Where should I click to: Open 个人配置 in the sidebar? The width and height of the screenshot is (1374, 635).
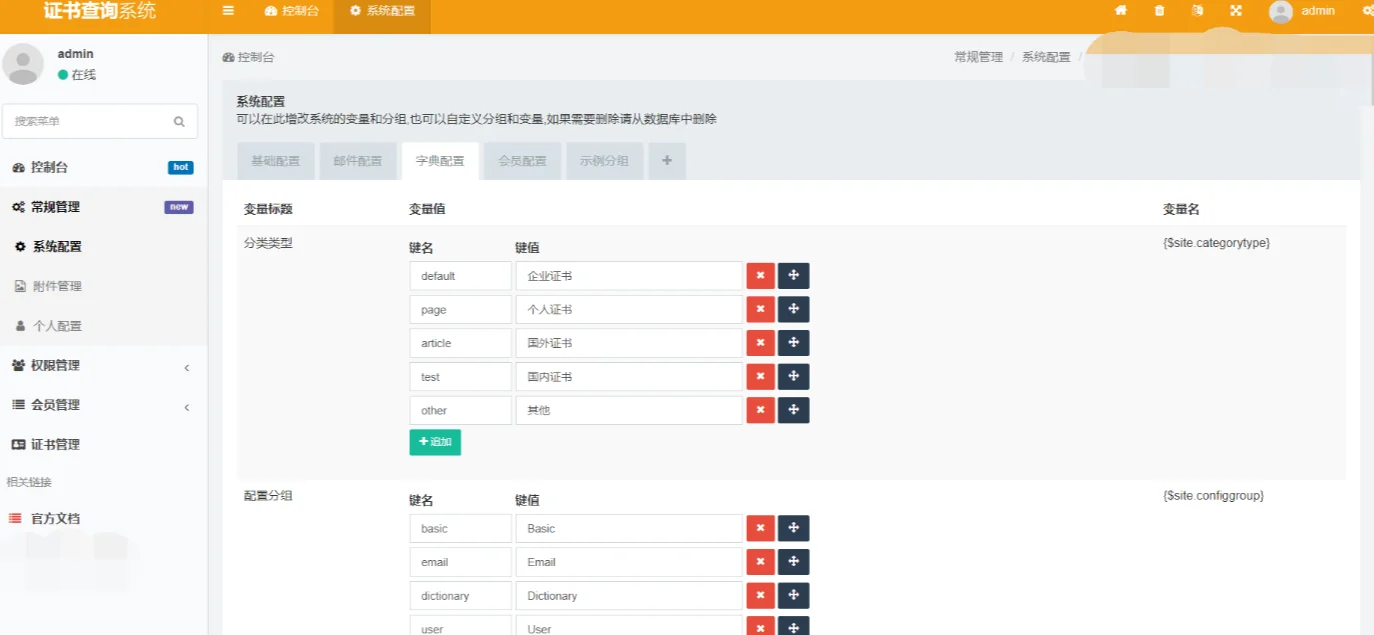tap(104, 326)
